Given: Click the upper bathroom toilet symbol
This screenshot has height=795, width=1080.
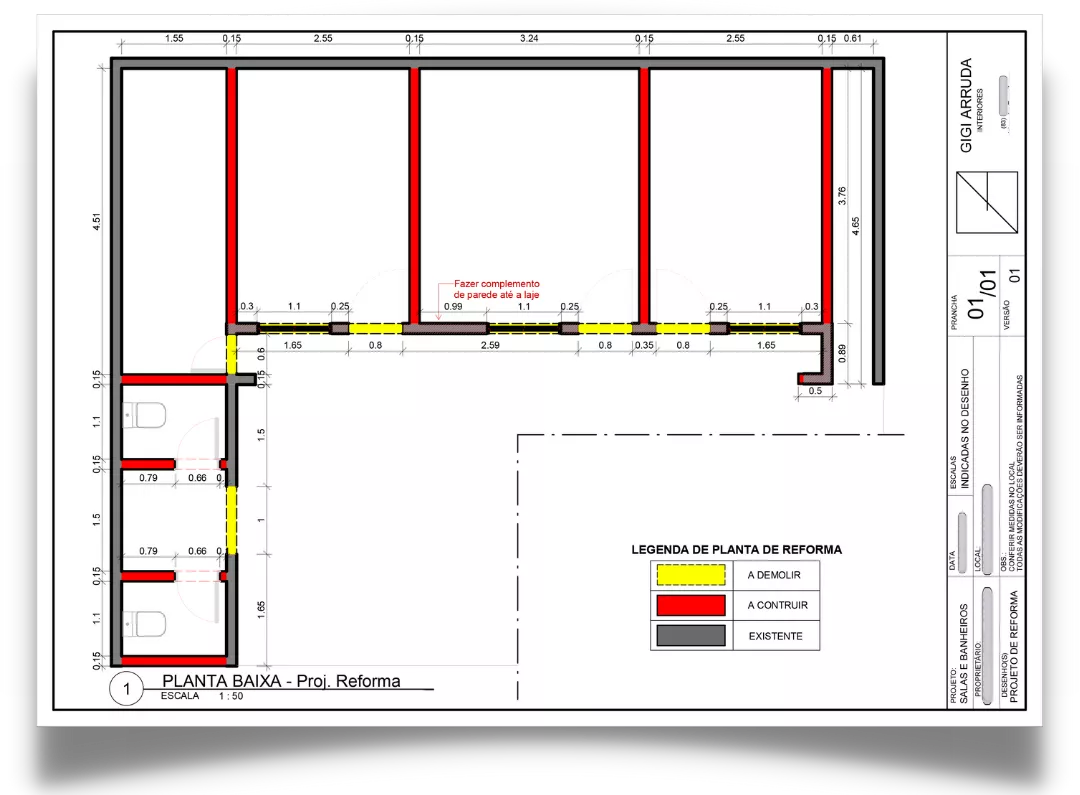Looking at the screenshot, I should coord(145,415).
